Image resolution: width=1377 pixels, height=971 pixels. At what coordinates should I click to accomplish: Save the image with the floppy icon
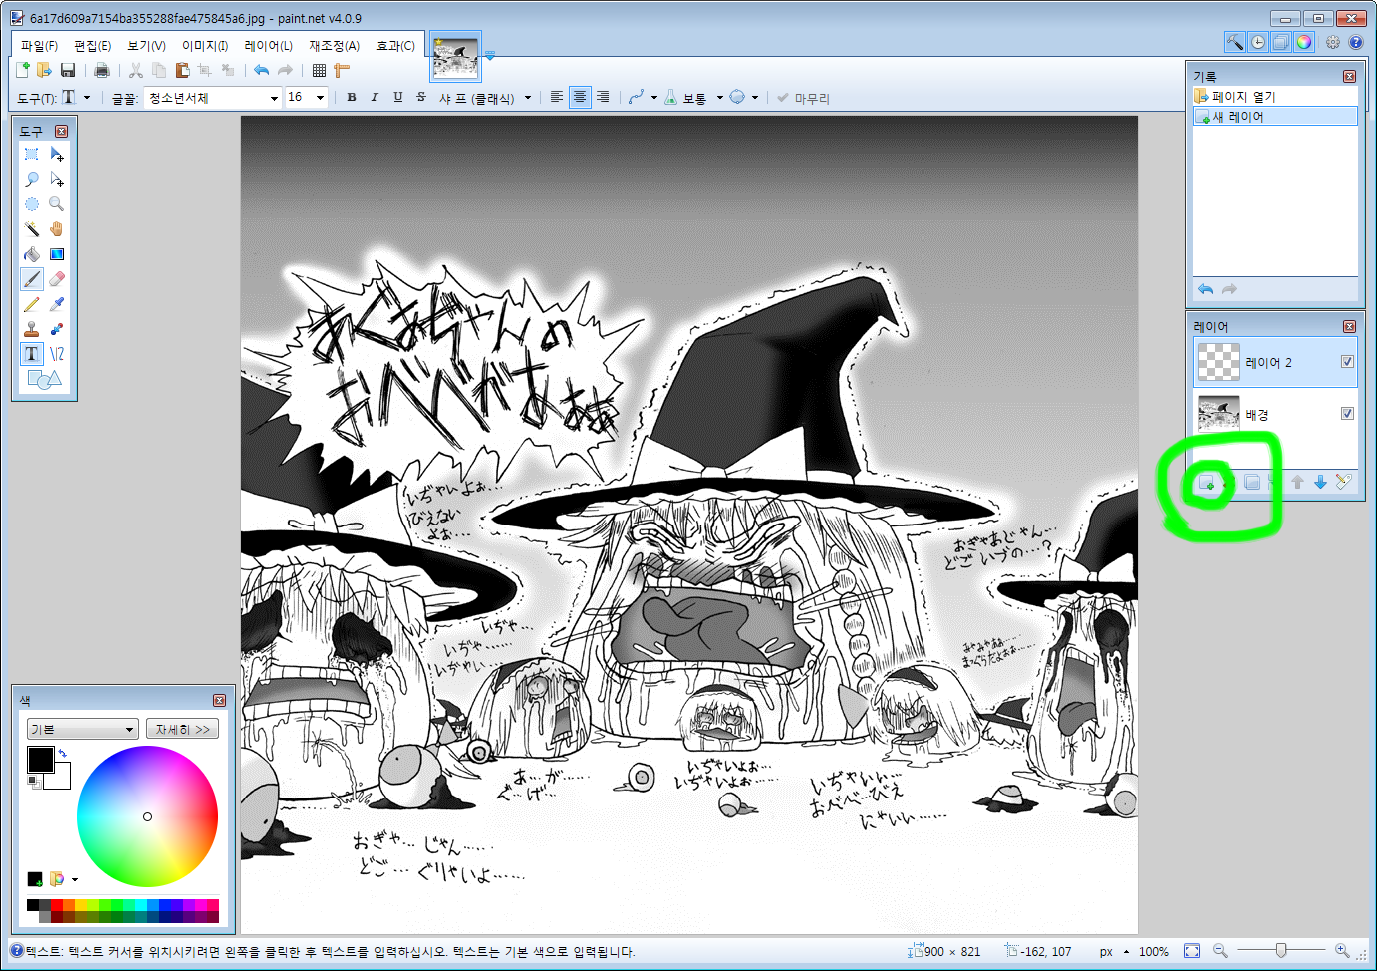point(68,70)
